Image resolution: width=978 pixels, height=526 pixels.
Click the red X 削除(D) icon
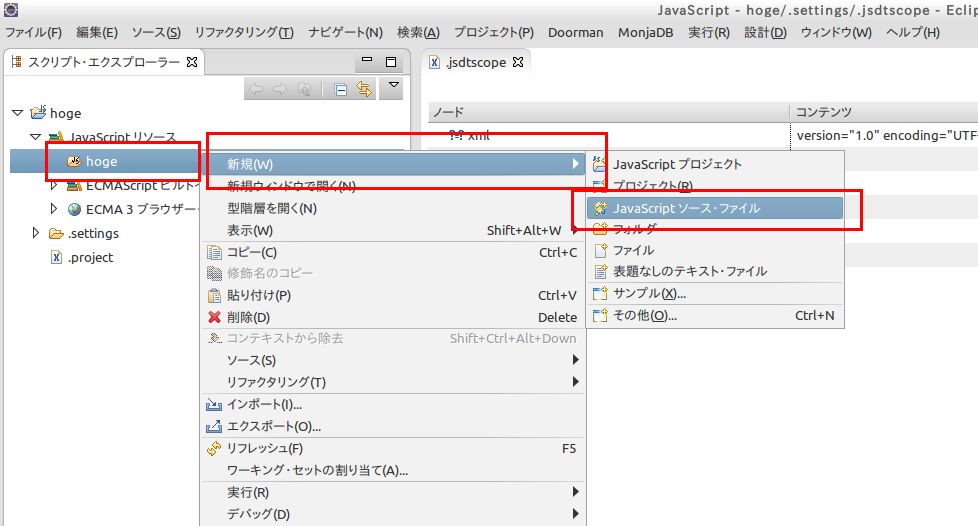[214, 317]
